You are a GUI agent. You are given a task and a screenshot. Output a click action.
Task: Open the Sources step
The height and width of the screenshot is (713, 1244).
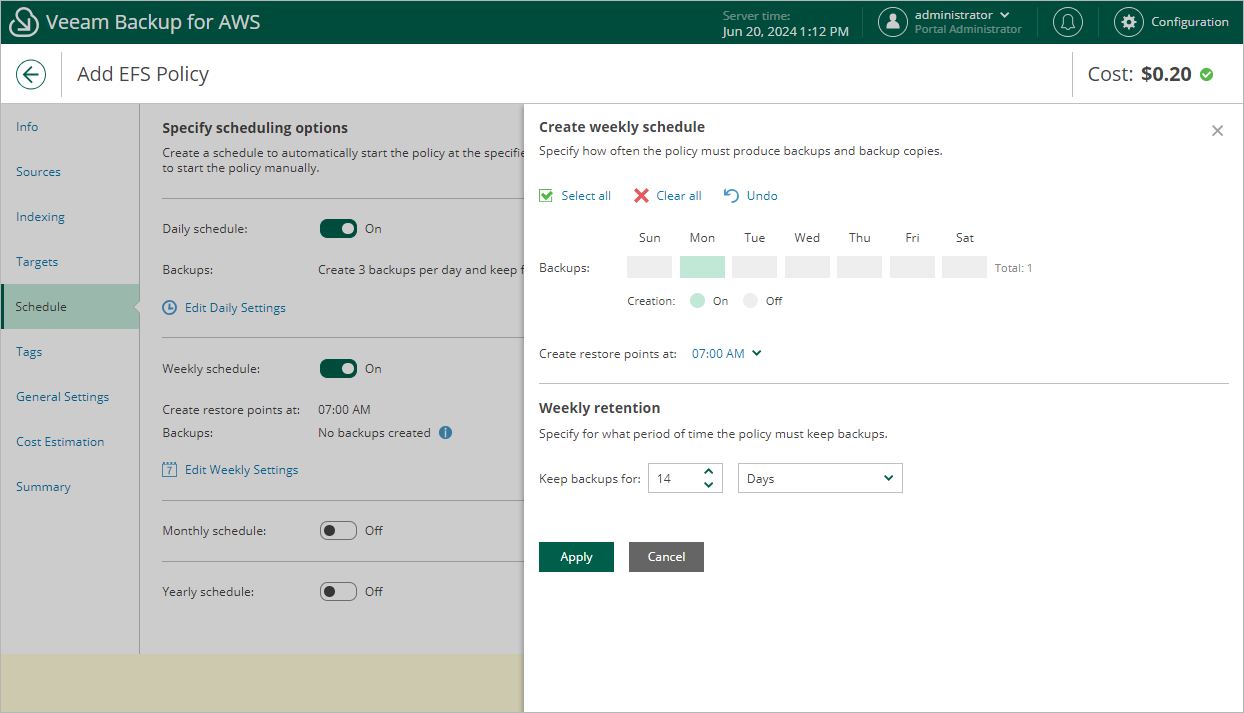click(70, 172)
